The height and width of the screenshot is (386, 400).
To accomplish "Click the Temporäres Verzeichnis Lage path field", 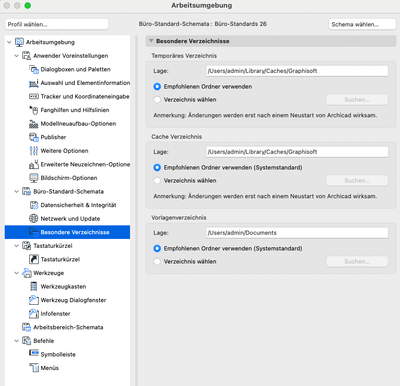I will pyautogui.click(x=297, y=71).
